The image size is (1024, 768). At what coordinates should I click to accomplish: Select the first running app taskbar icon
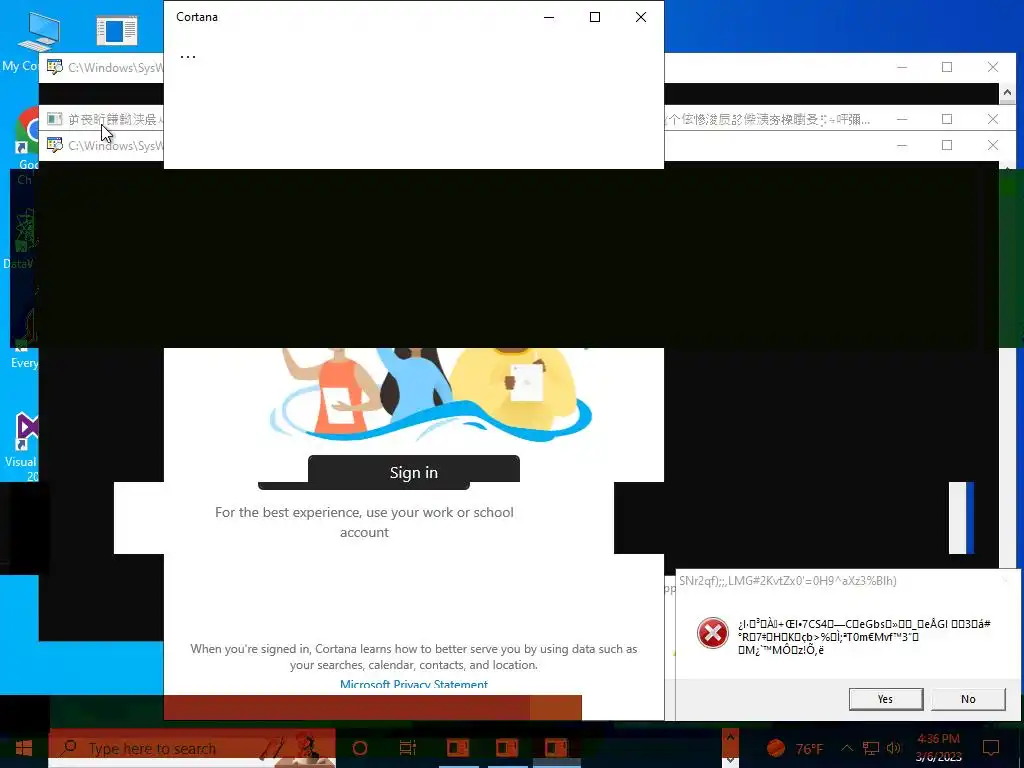point(458,748)
